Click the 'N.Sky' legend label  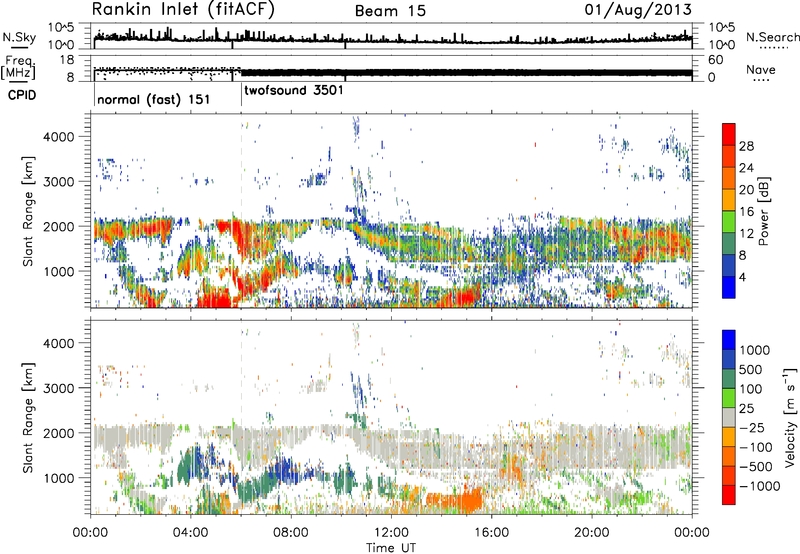[19, 37]
